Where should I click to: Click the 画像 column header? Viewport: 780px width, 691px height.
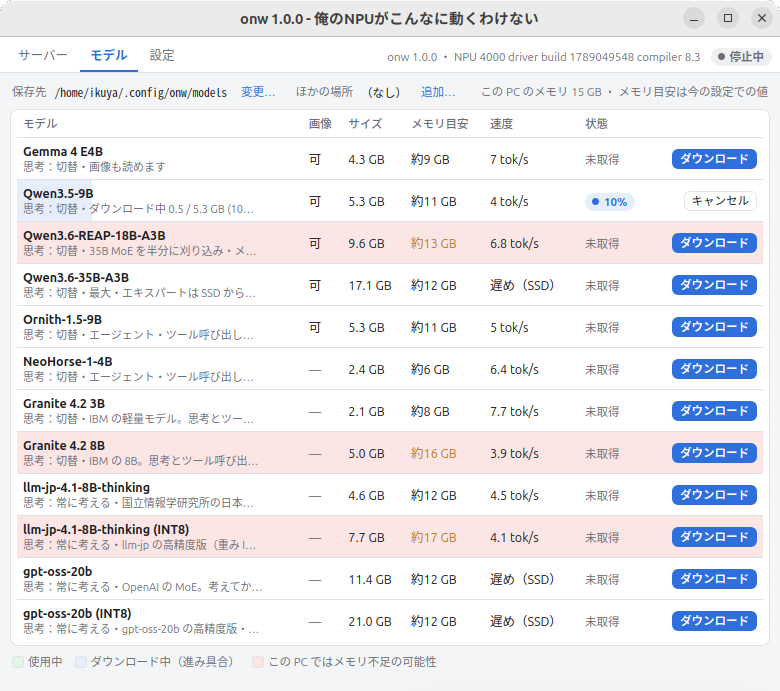click(x=320, y=123)
